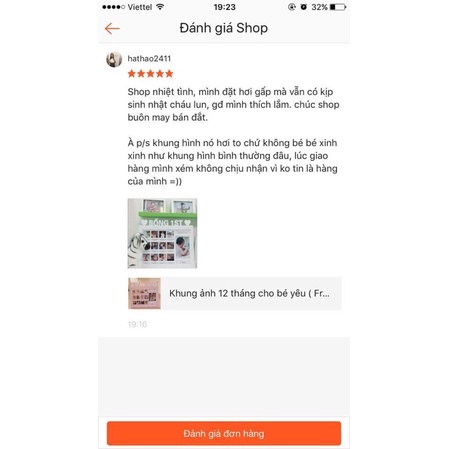Tap the Viettel carrier label
Image resolution: width=449 pixels, height=449 pixels.
point(140,7)
